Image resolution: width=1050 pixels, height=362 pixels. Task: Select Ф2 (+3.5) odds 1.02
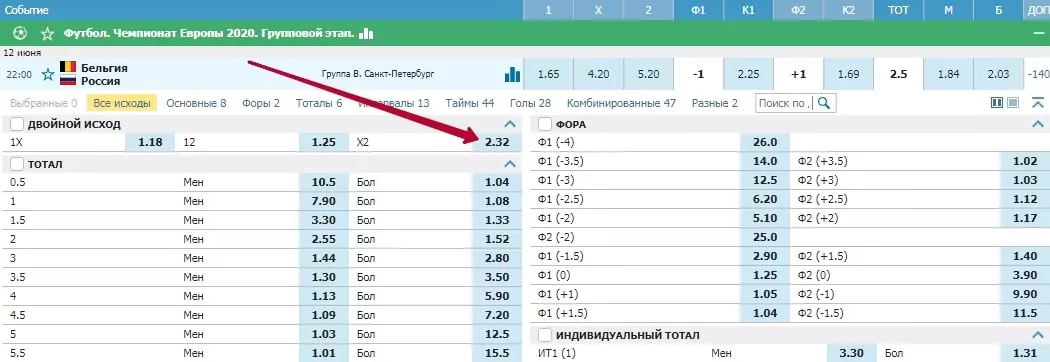tap(1025, 161)
